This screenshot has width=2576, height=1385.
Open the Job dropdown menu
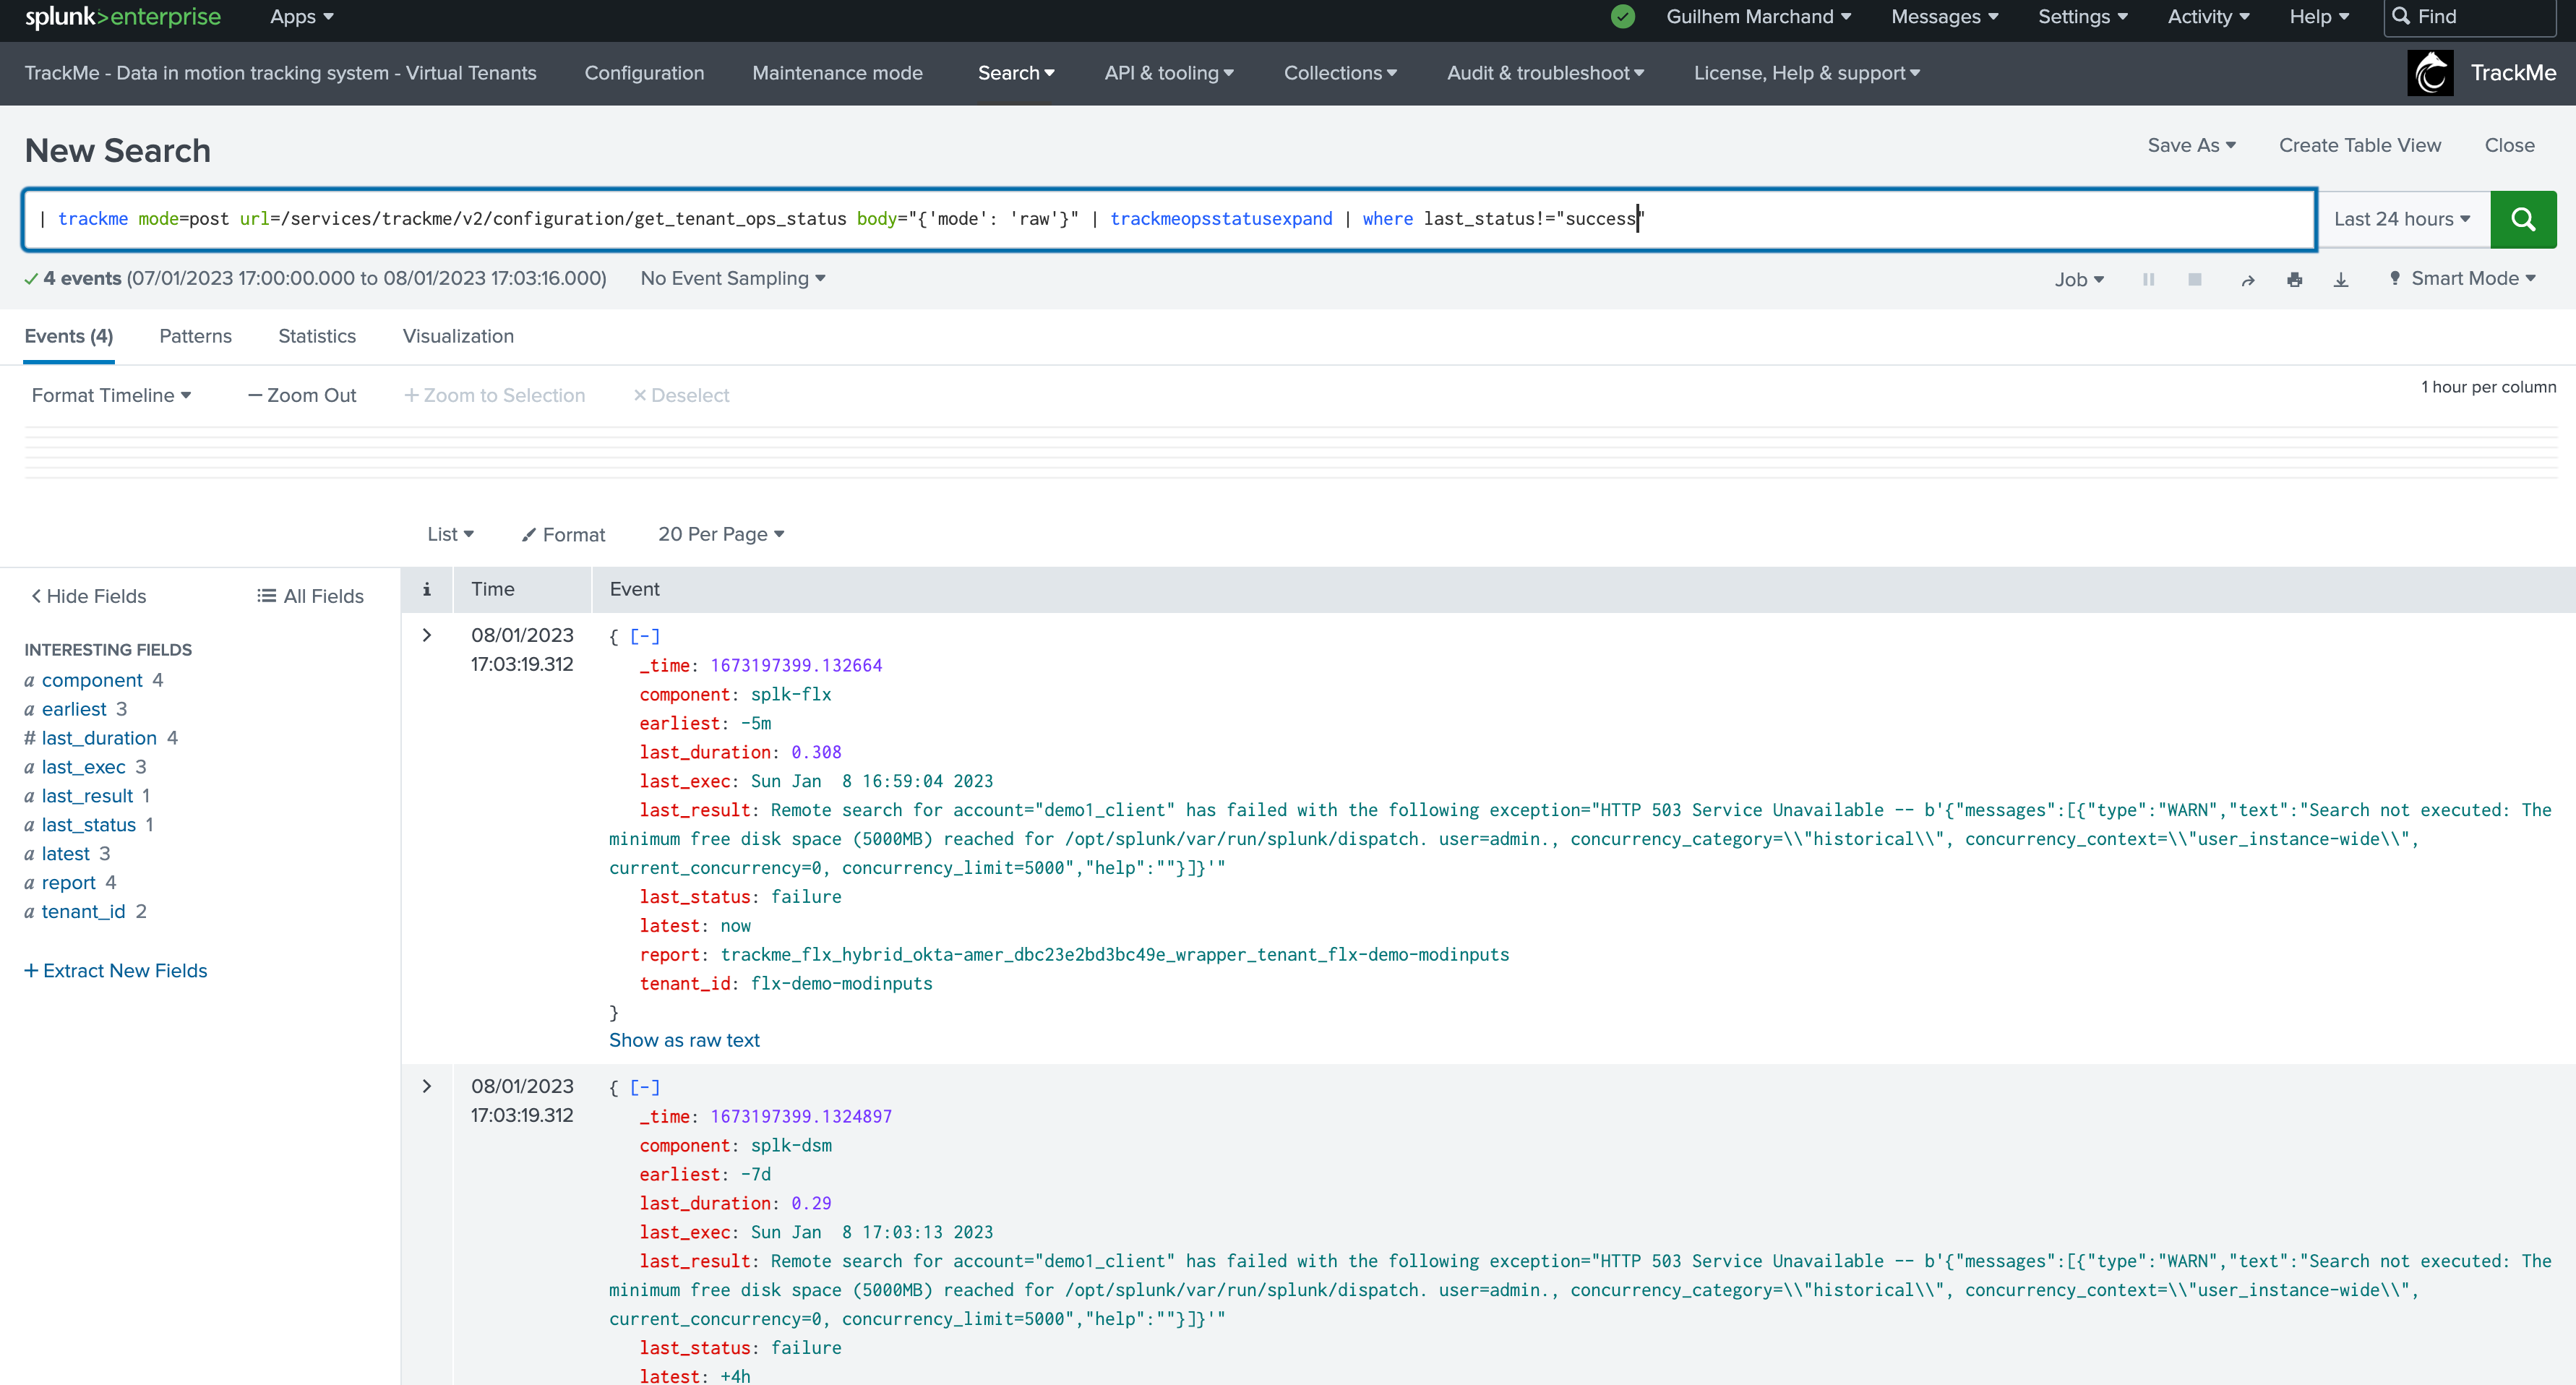tap(2079, 280)
